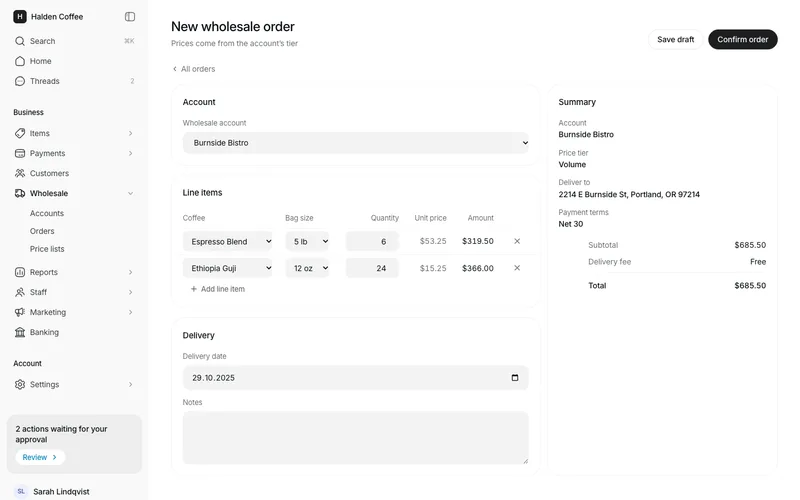Open Orders under Wholesale
Screen dimensions: 800x500
click(42, 231)
